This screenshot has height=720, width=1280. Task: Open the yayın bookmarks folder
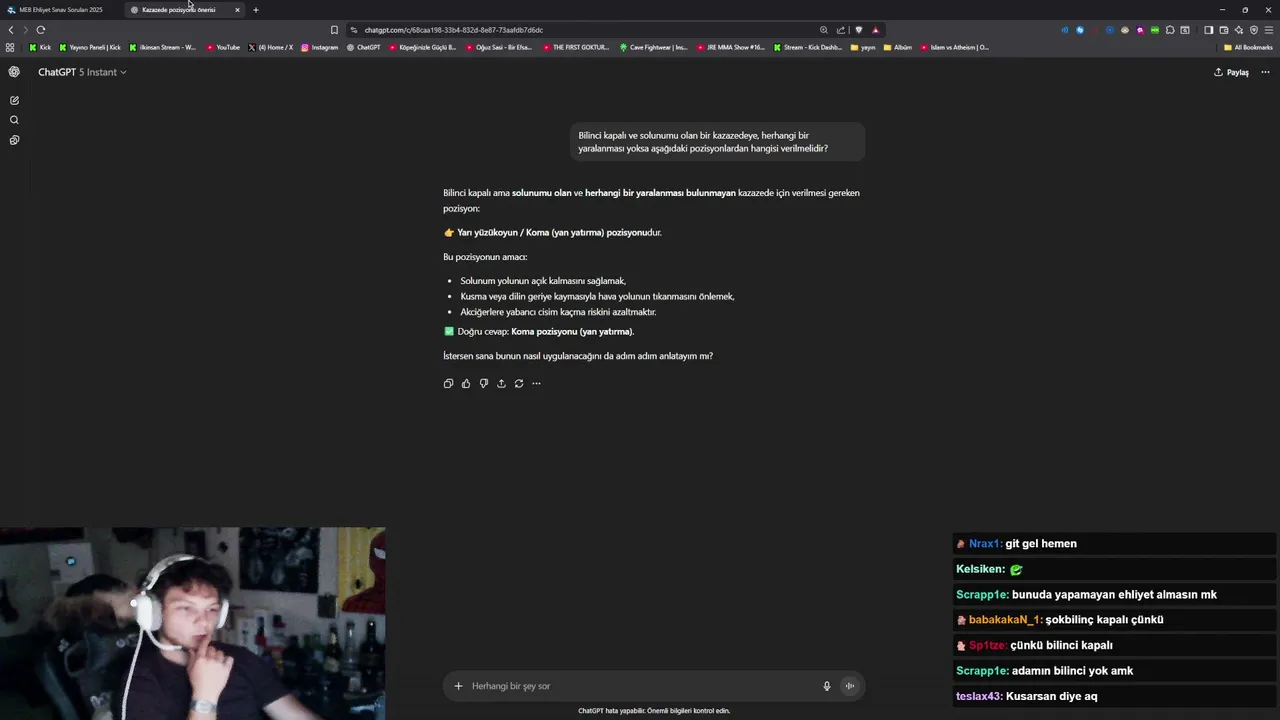pyautogui.click(x=863, y=47)
